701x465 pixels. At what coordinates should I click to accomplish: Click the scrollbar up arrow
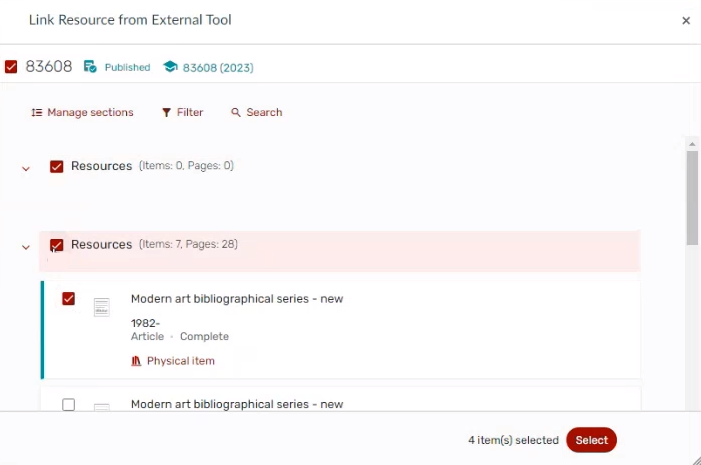click(x=692, y=144)
